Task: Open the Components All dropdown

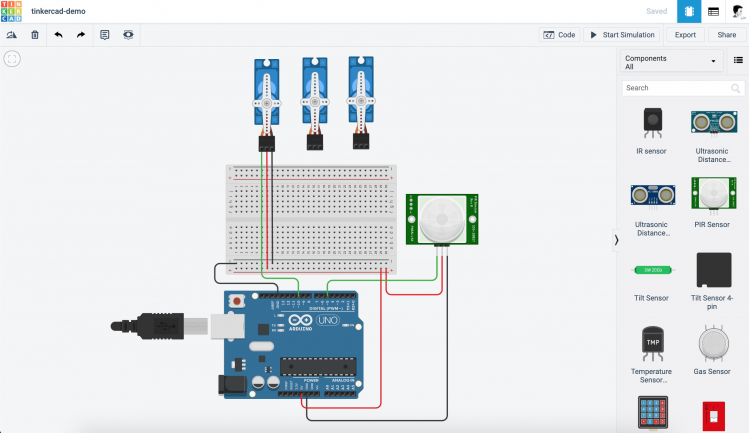Action: pos(670,62)
